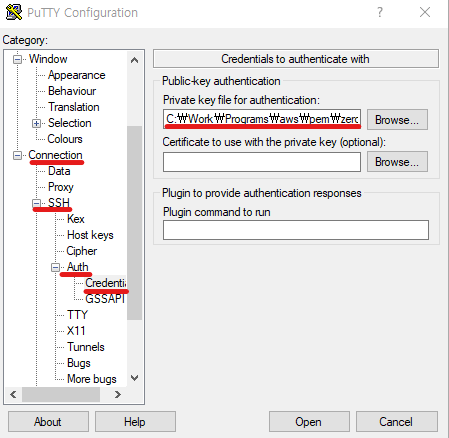
Task: Close the PuTTY Configuration window
Action: (425, 12)
